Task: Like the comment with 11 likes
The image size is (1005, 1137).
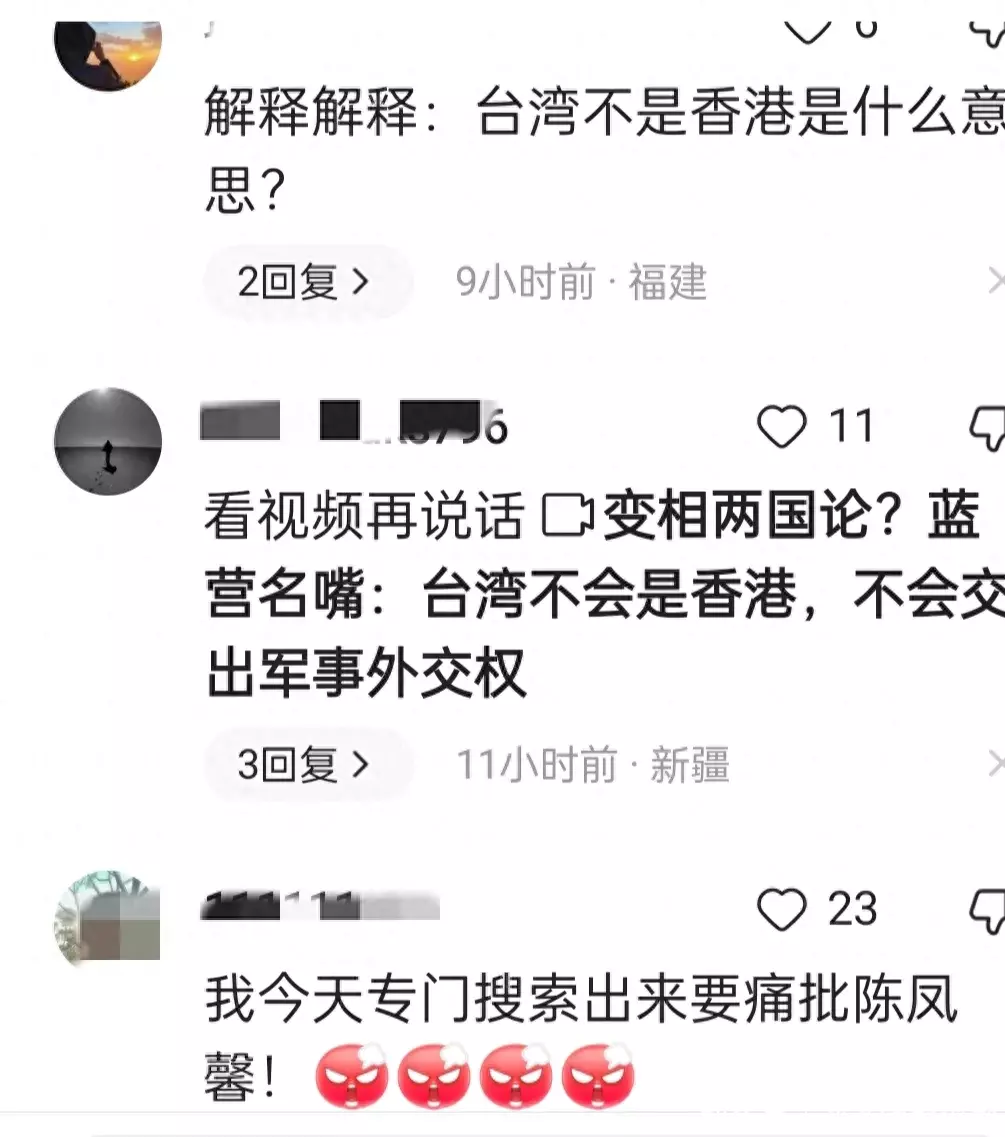Action: click(x=782, y=426)
